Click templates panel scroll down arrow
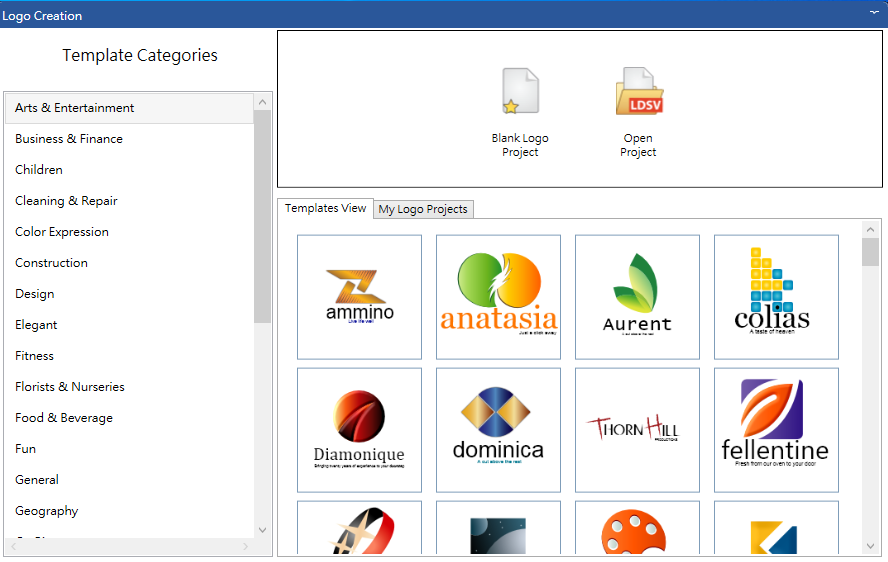888x562 pixels. point(870,546)
